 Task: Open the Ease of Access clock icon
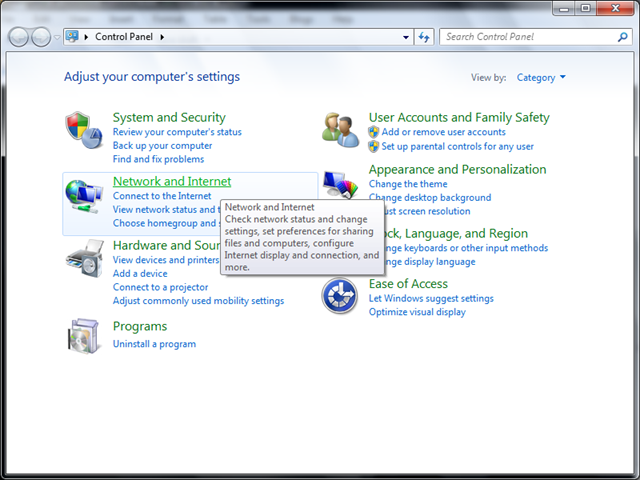(340, 296)
